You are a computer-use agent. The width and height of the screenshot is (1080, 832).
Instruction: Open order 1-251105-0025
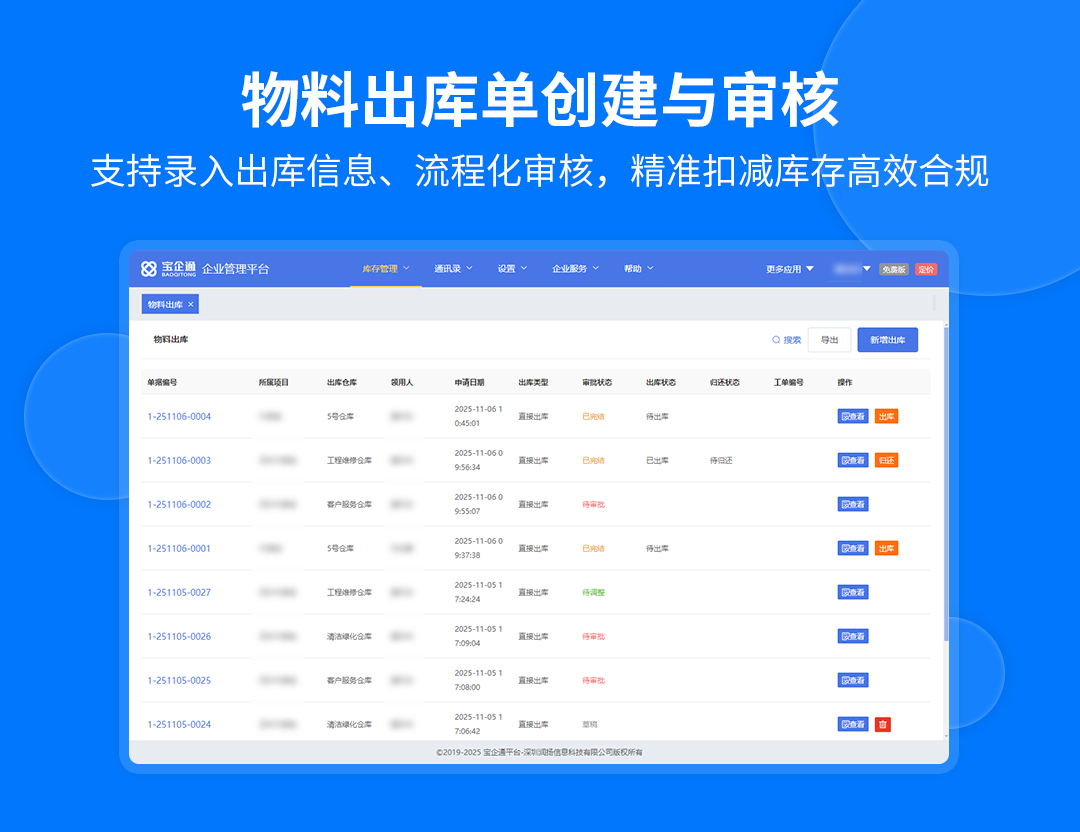click(x=179, y=681)
